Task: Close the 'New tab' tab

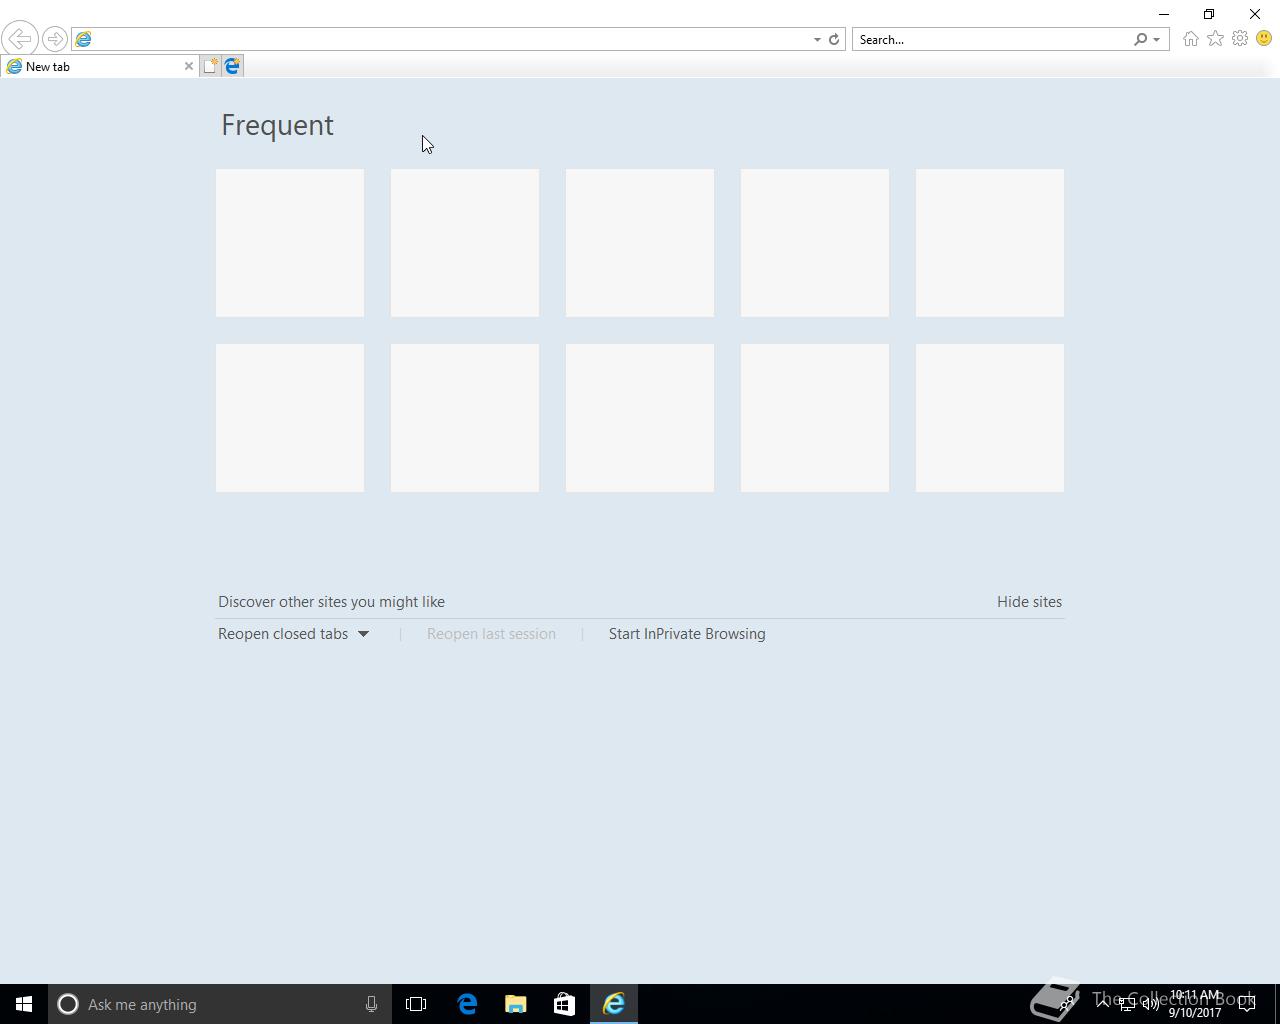Action: pyautogui.click(x=188, y=66)
